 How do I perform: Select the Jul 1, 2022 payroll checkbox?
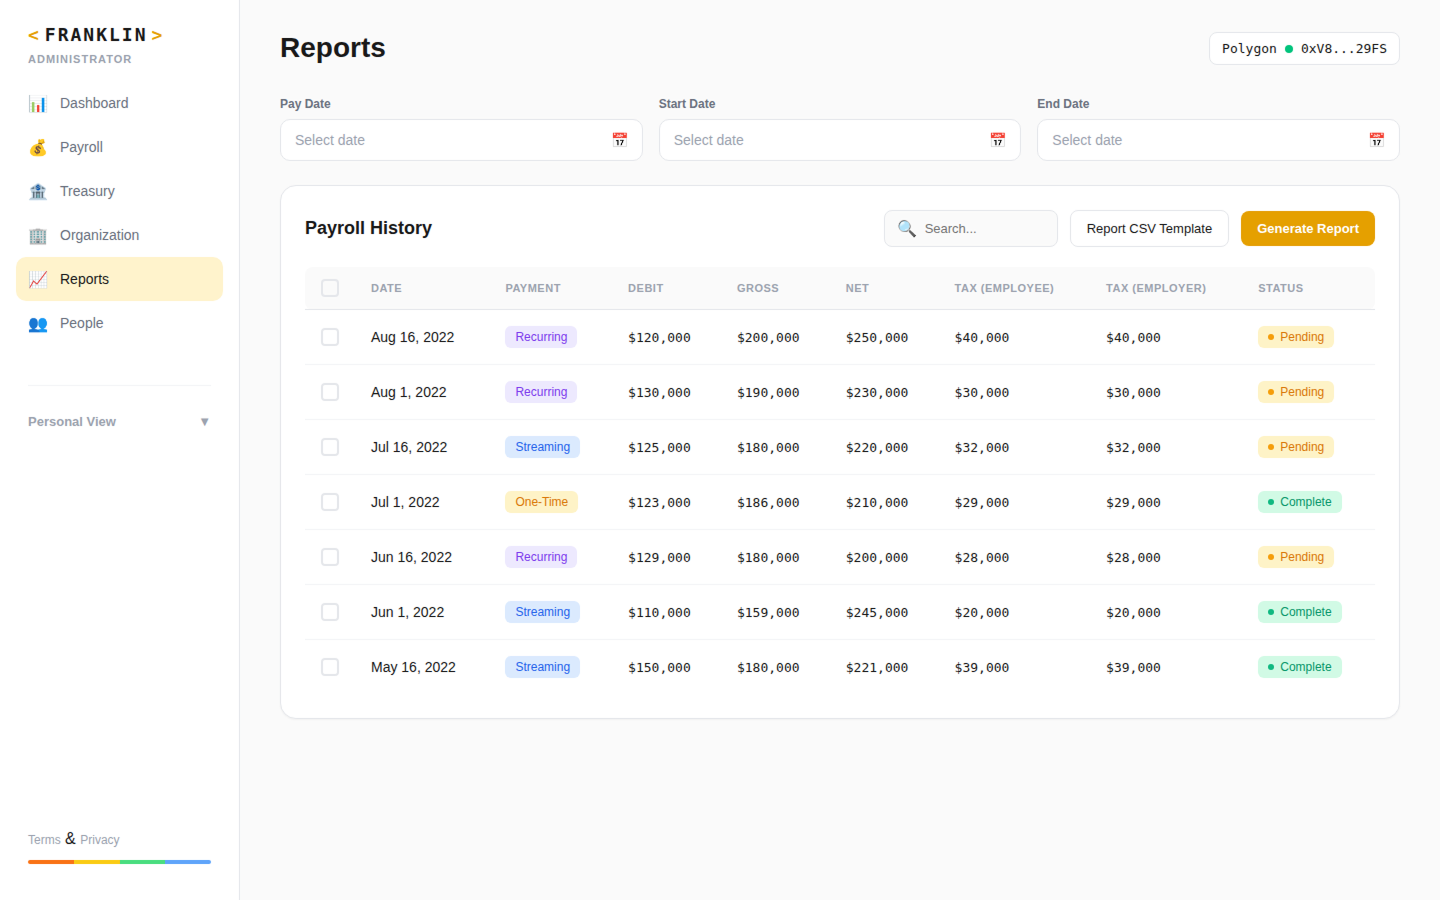point(330,502)
